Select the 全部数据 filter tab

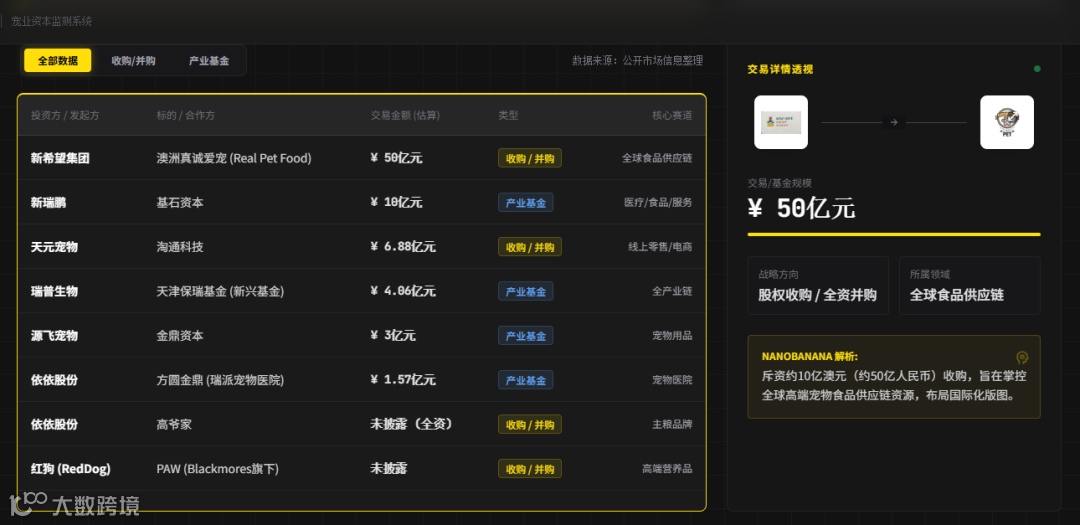pos(58,61)
